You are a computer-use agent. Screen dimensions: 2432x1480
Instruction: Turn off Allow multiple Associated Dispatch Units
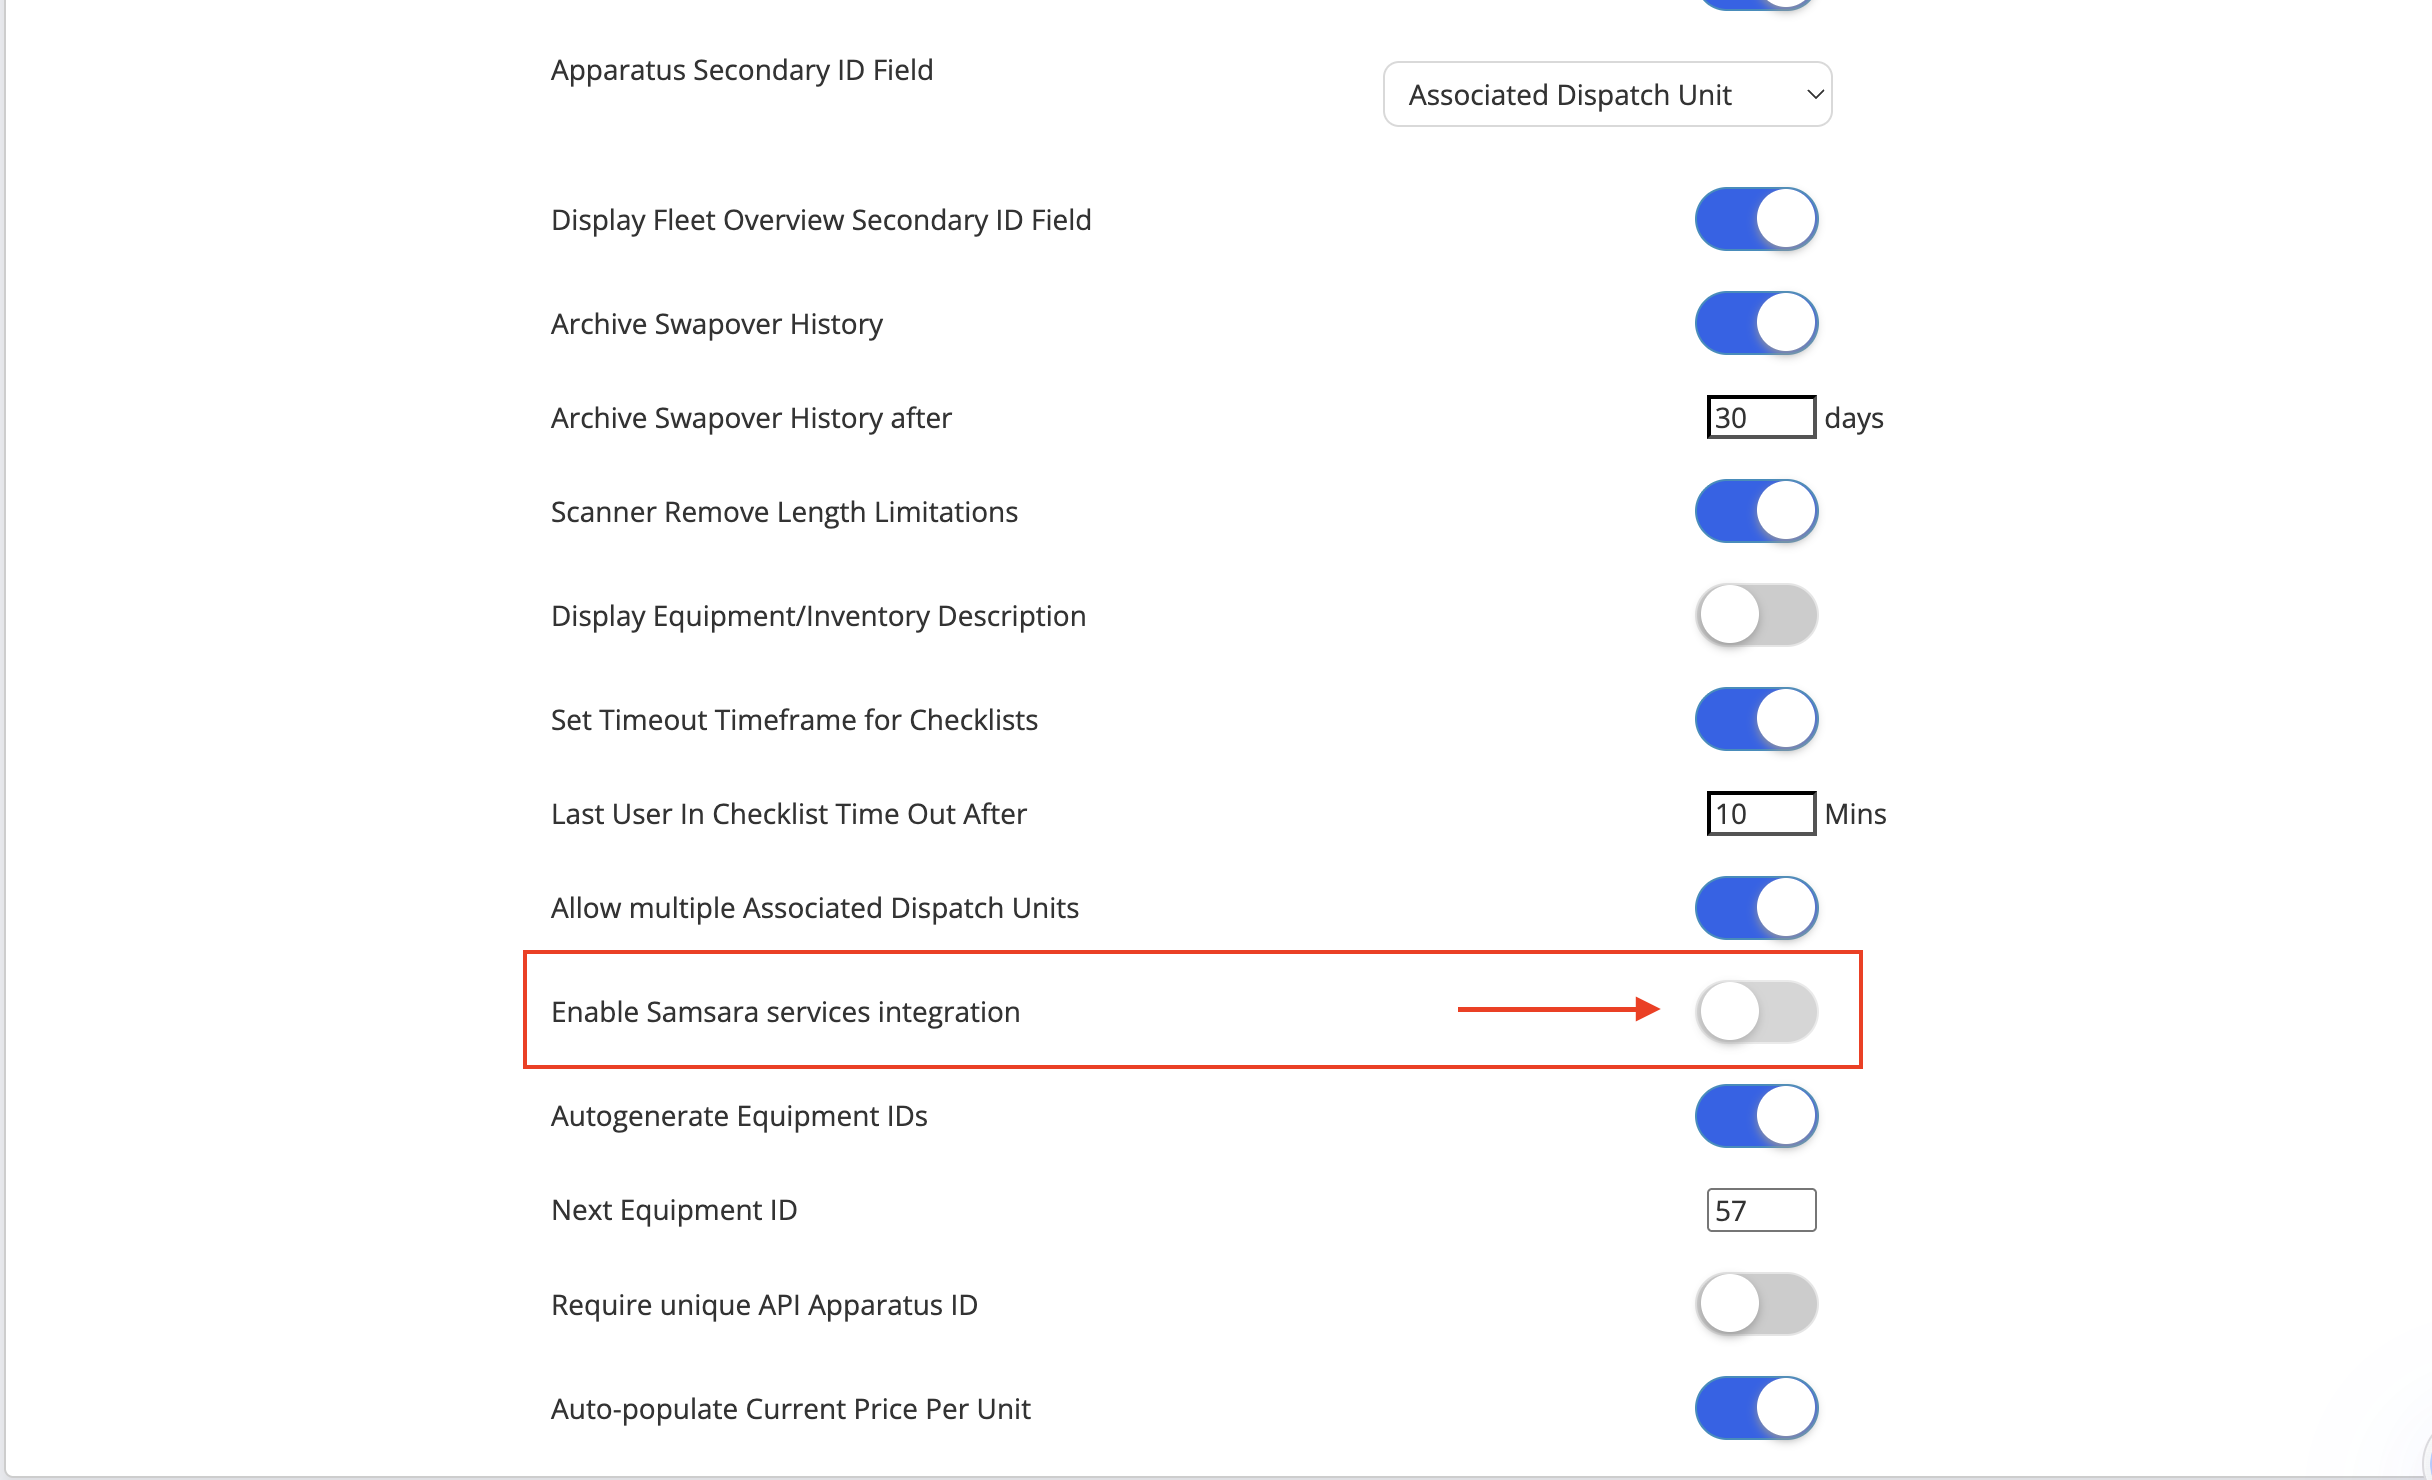tap(1757, 907)
